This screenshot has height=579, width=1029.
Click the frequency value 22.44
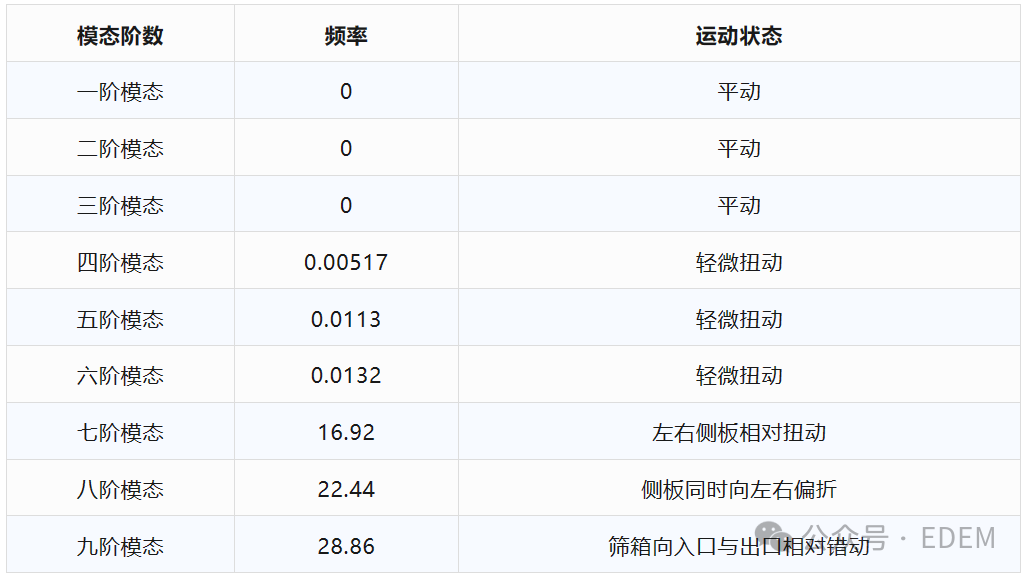click(346, 490)
